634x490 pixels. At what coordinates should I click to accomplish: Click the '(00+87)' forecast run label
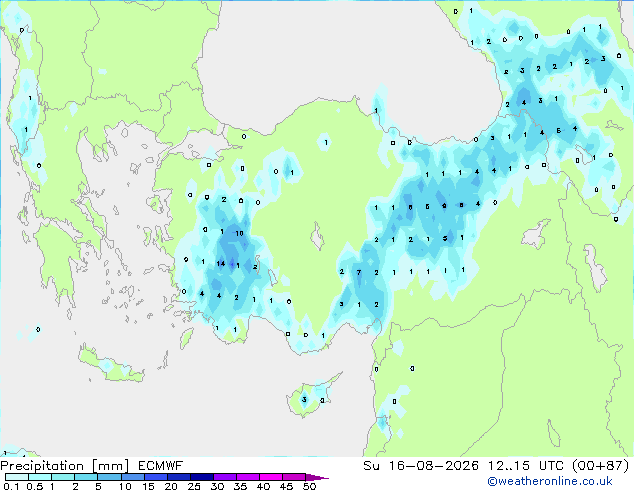pos(600,466)
